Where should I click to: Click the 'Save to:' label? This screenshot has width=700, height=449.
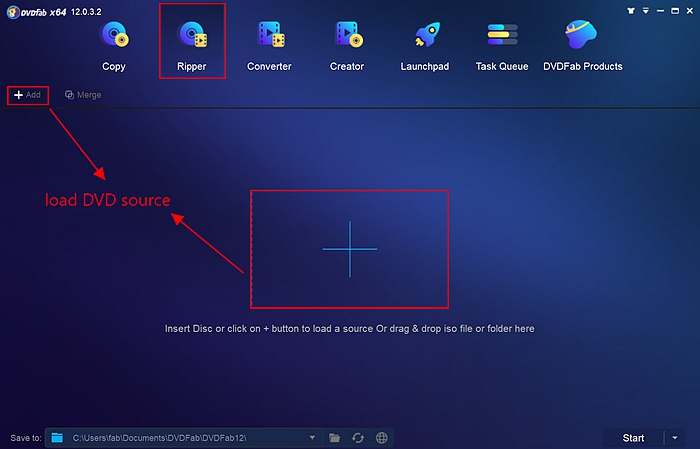pyautogui.click(x=26, y=438)
